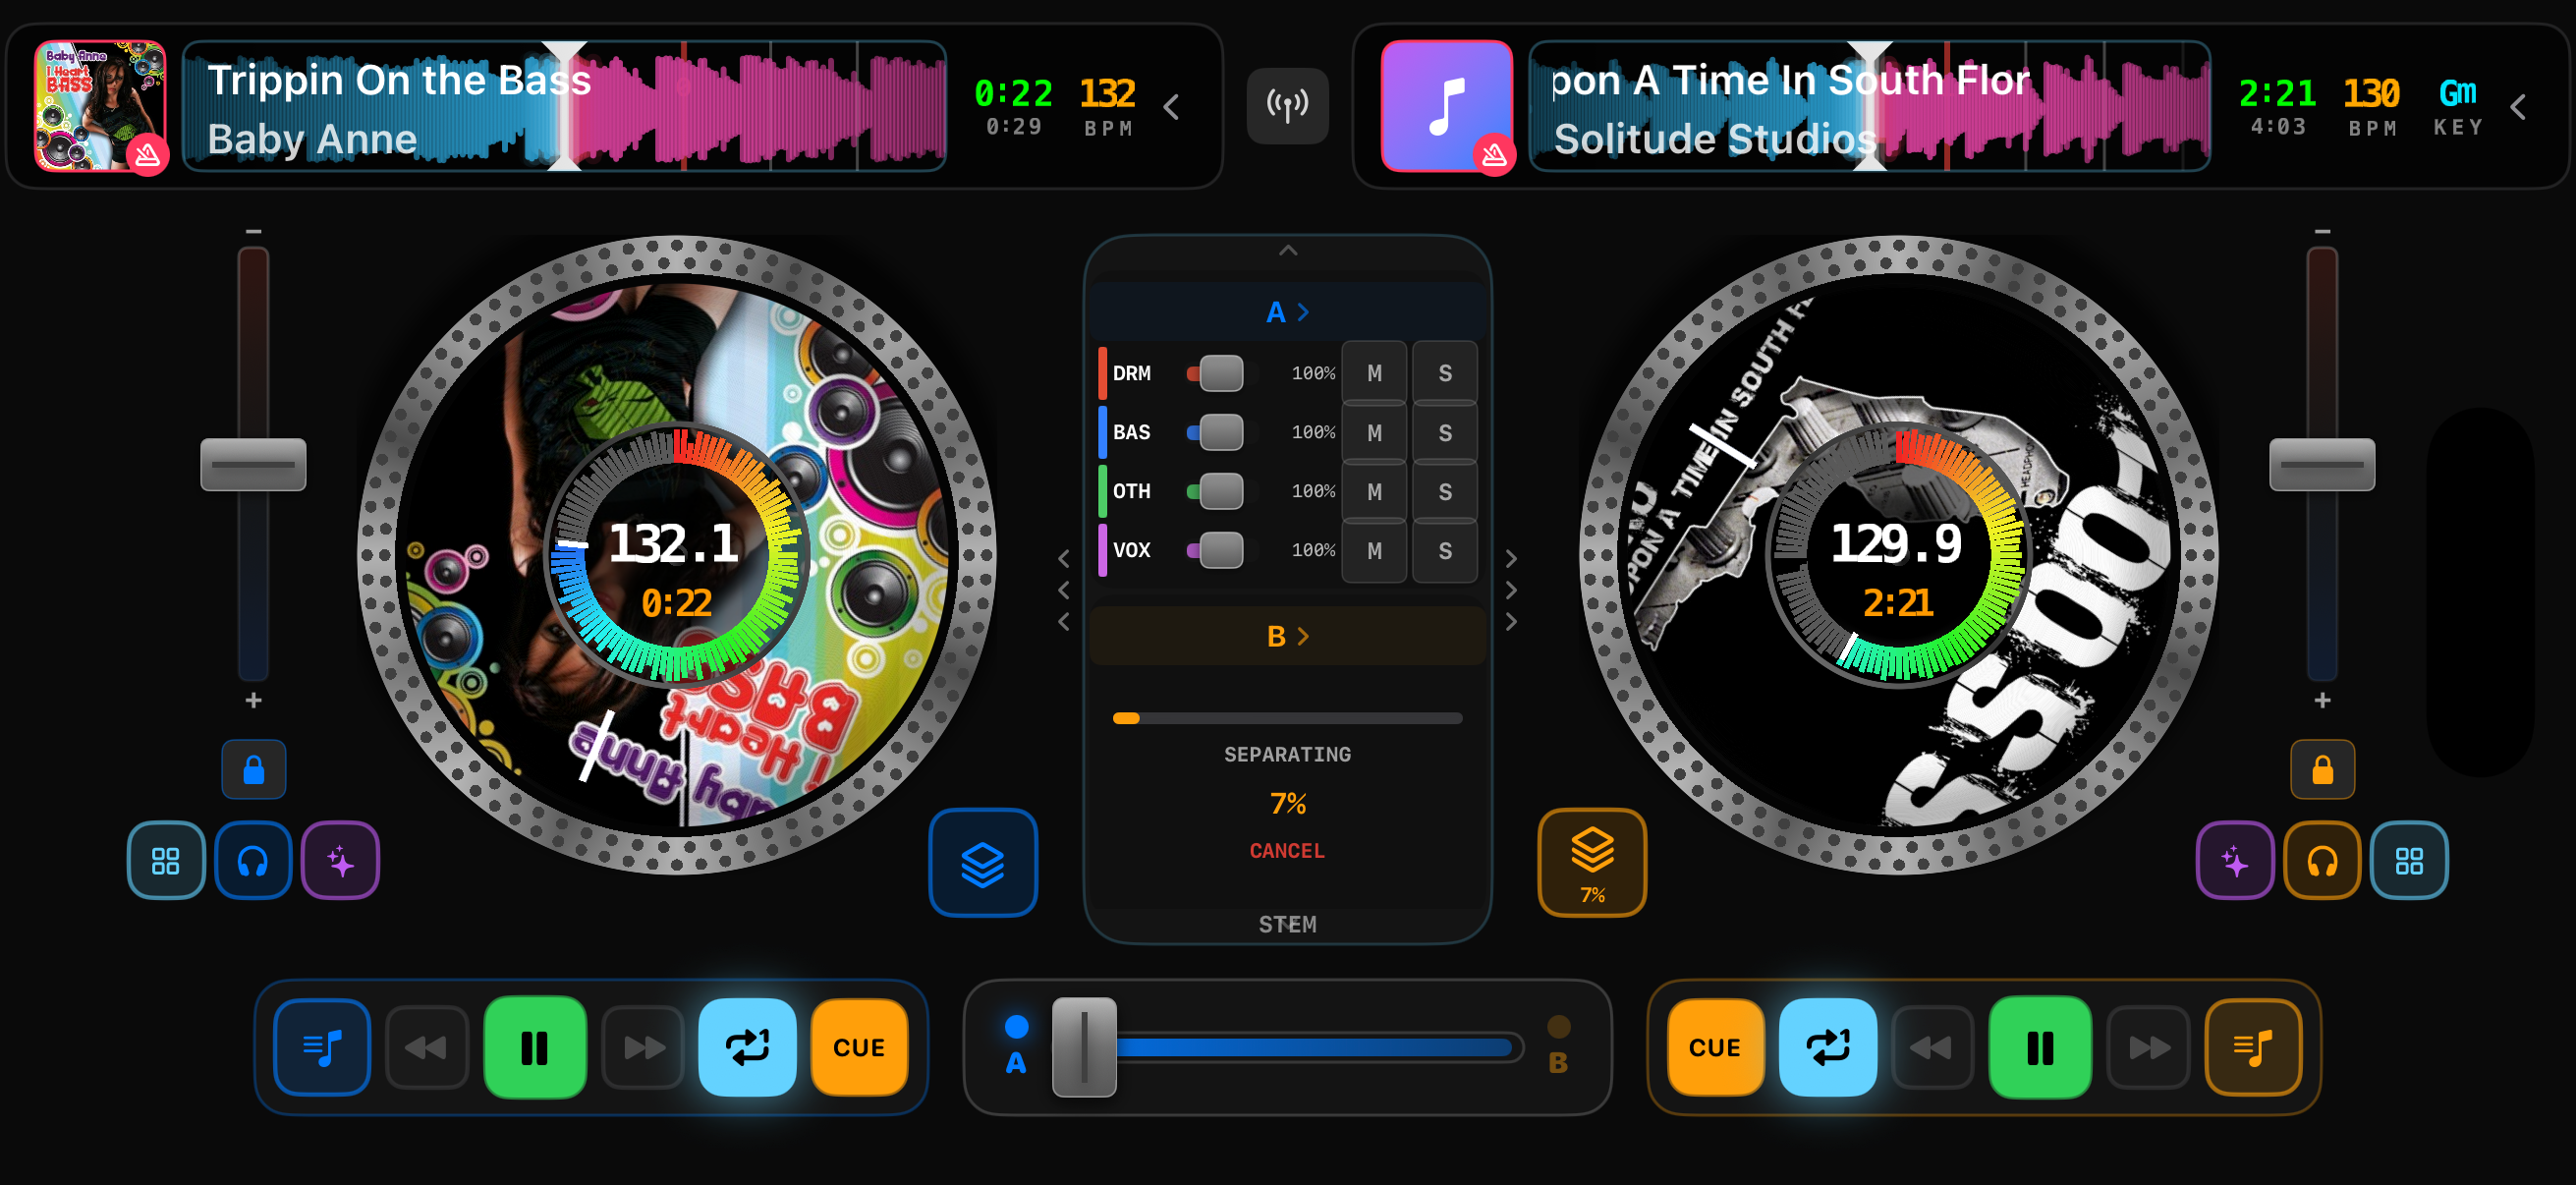Decrease deck B tempo with minus

pos(2323,231)
